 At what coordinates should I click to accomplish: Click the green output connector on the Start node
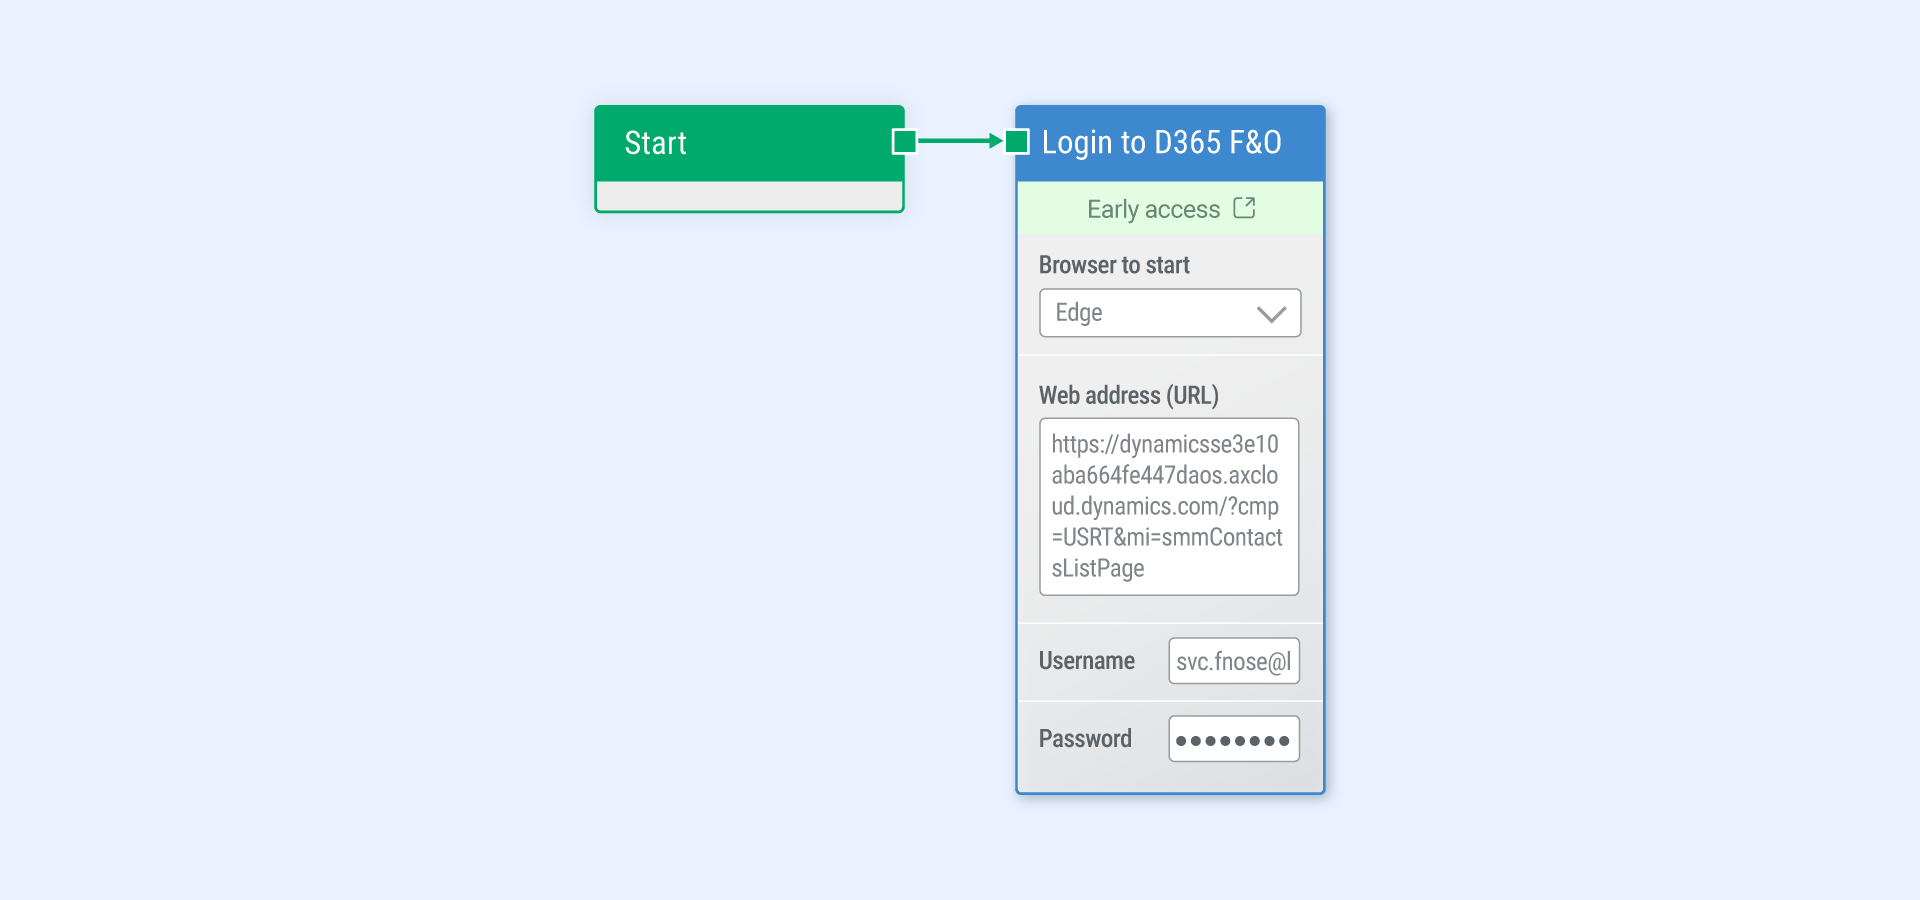[x=903, y=142]
